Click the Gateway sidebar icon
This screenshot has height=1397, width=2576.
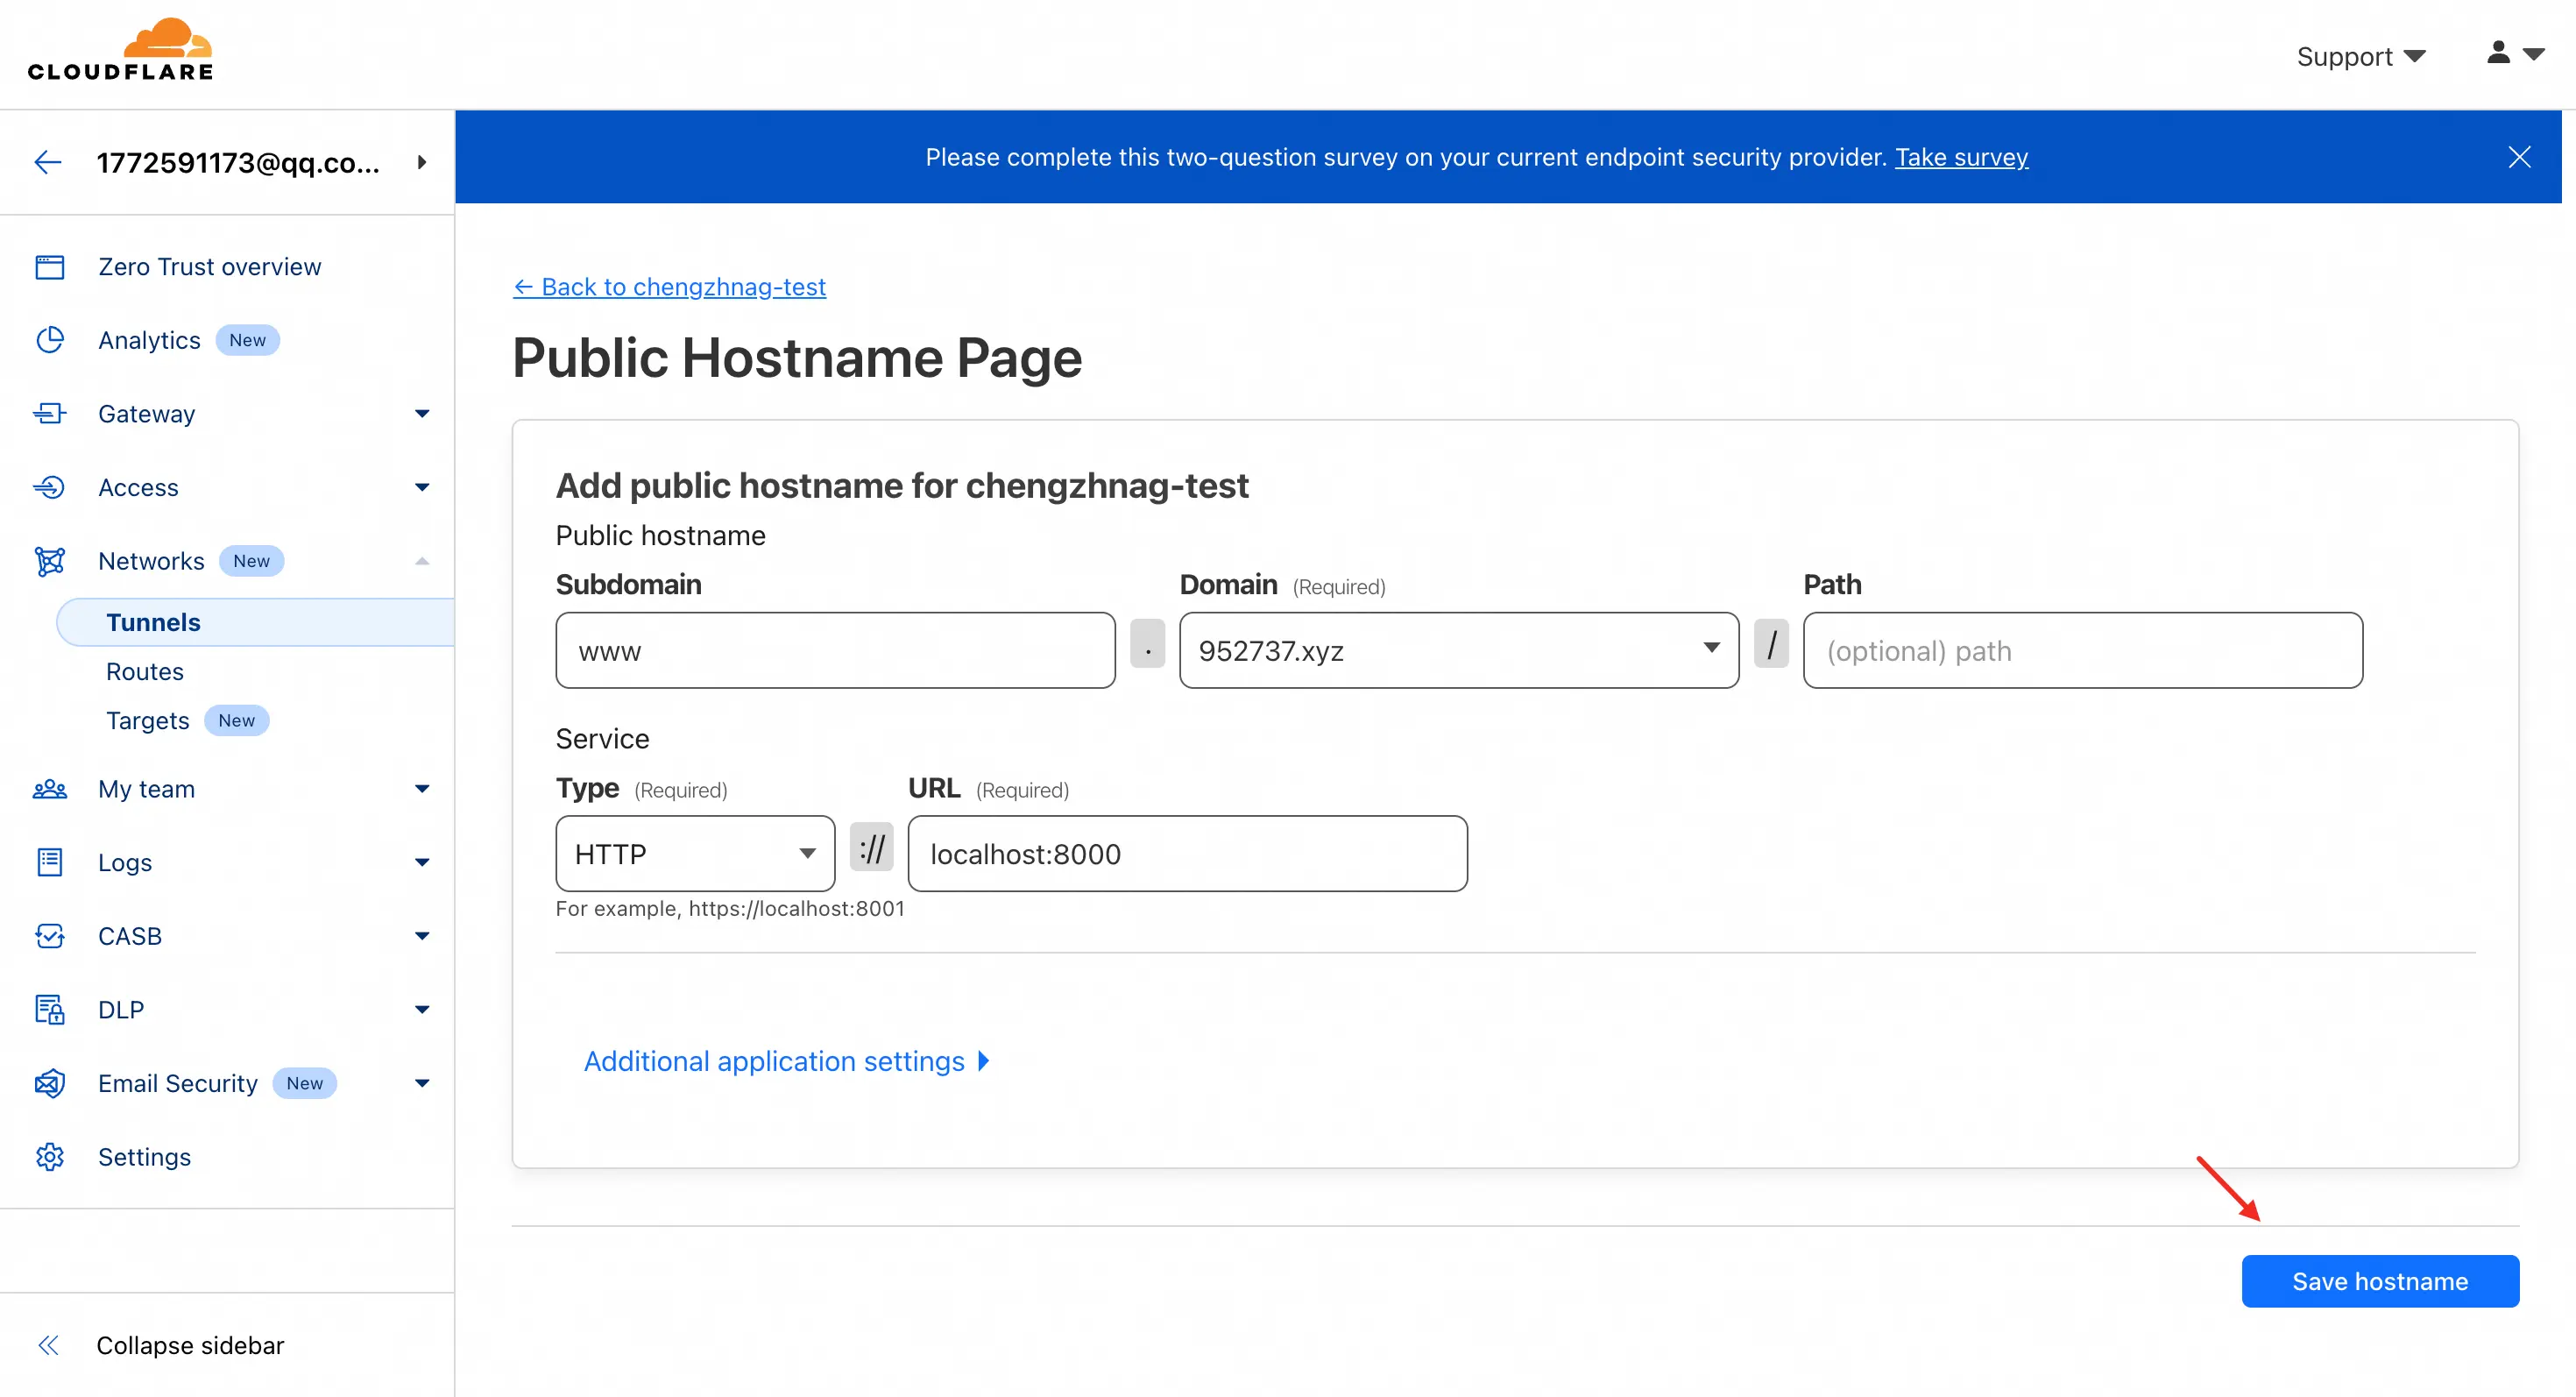click(50, 413)
